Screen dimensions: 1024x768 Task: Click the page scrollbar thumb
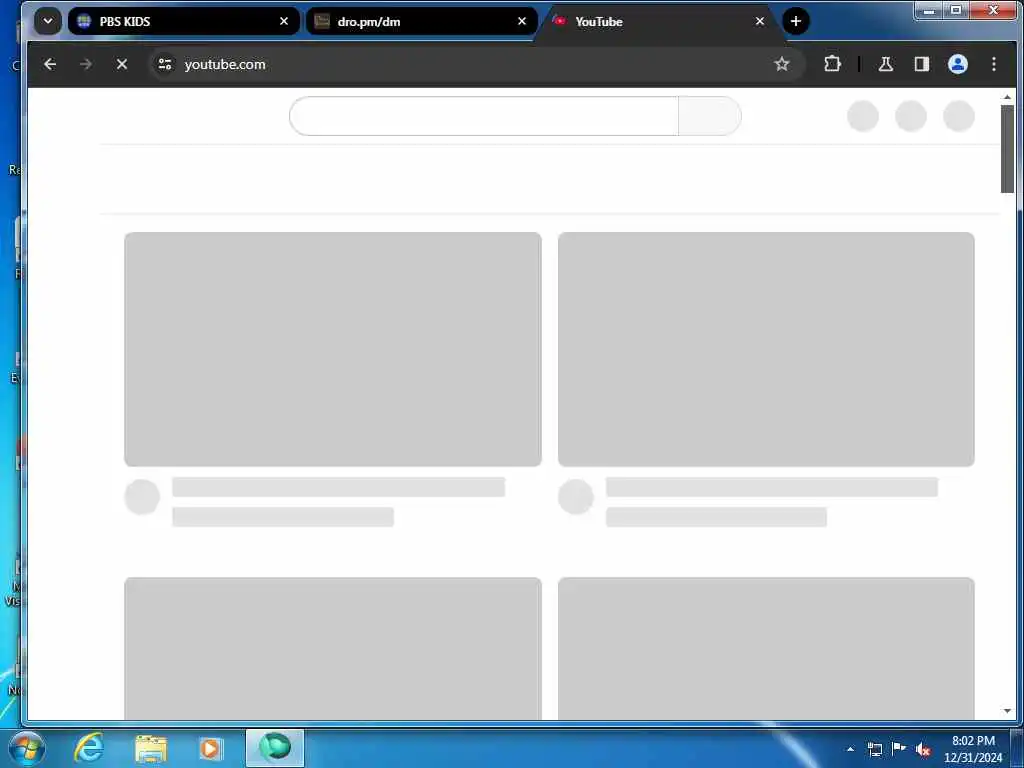(1007, 149)
